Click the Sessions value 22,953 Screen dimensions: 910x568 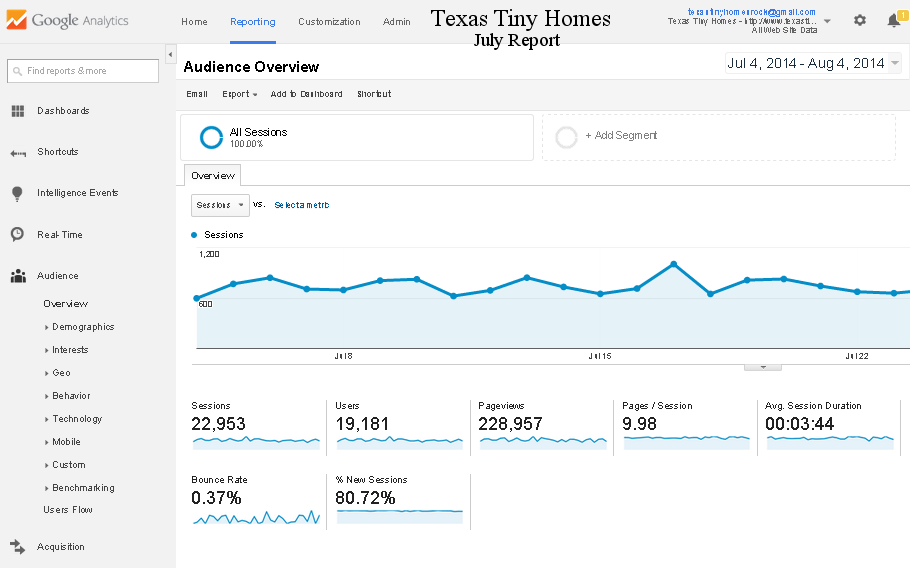click(x=219, y=424)
